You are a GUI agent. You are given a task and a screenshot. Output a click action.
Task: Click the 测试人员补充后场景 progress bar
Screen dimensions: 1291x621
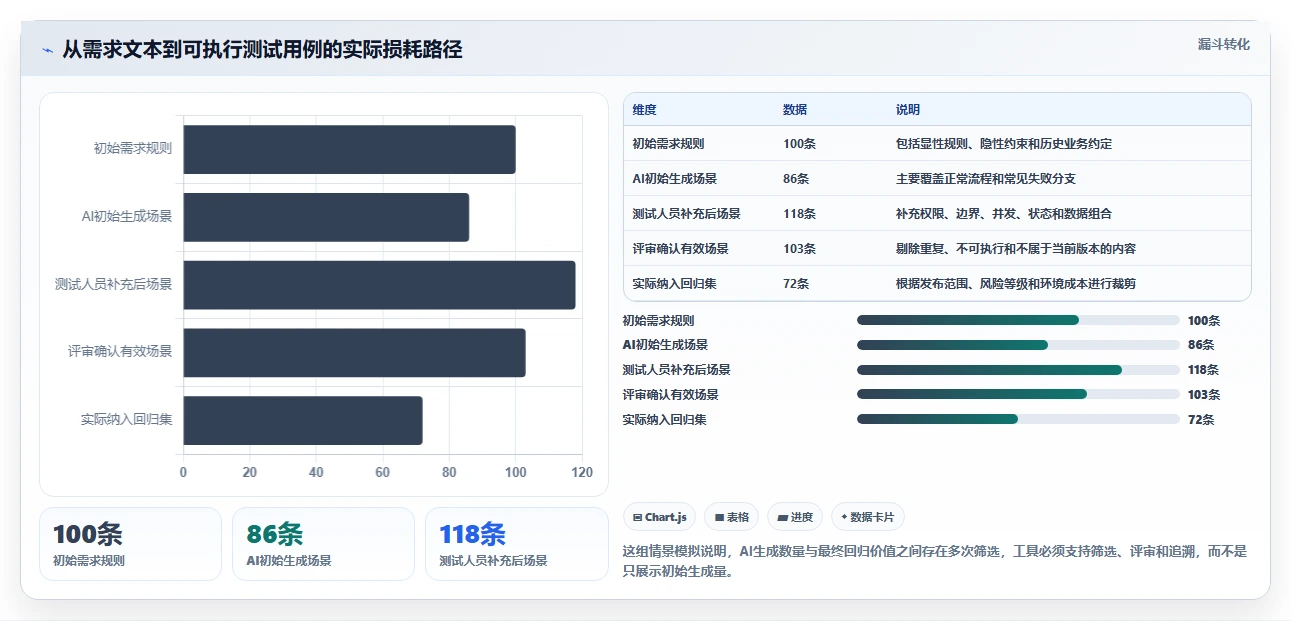[x=1018, y=370]
